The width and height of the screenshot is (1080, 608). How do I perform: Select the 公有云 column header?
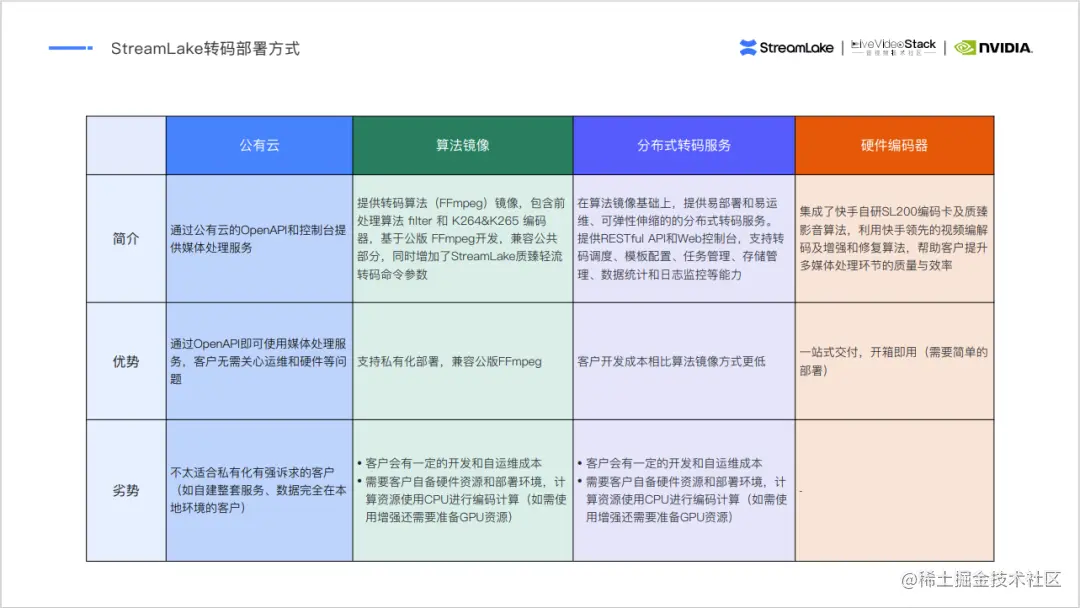click(x=259, y=144)
